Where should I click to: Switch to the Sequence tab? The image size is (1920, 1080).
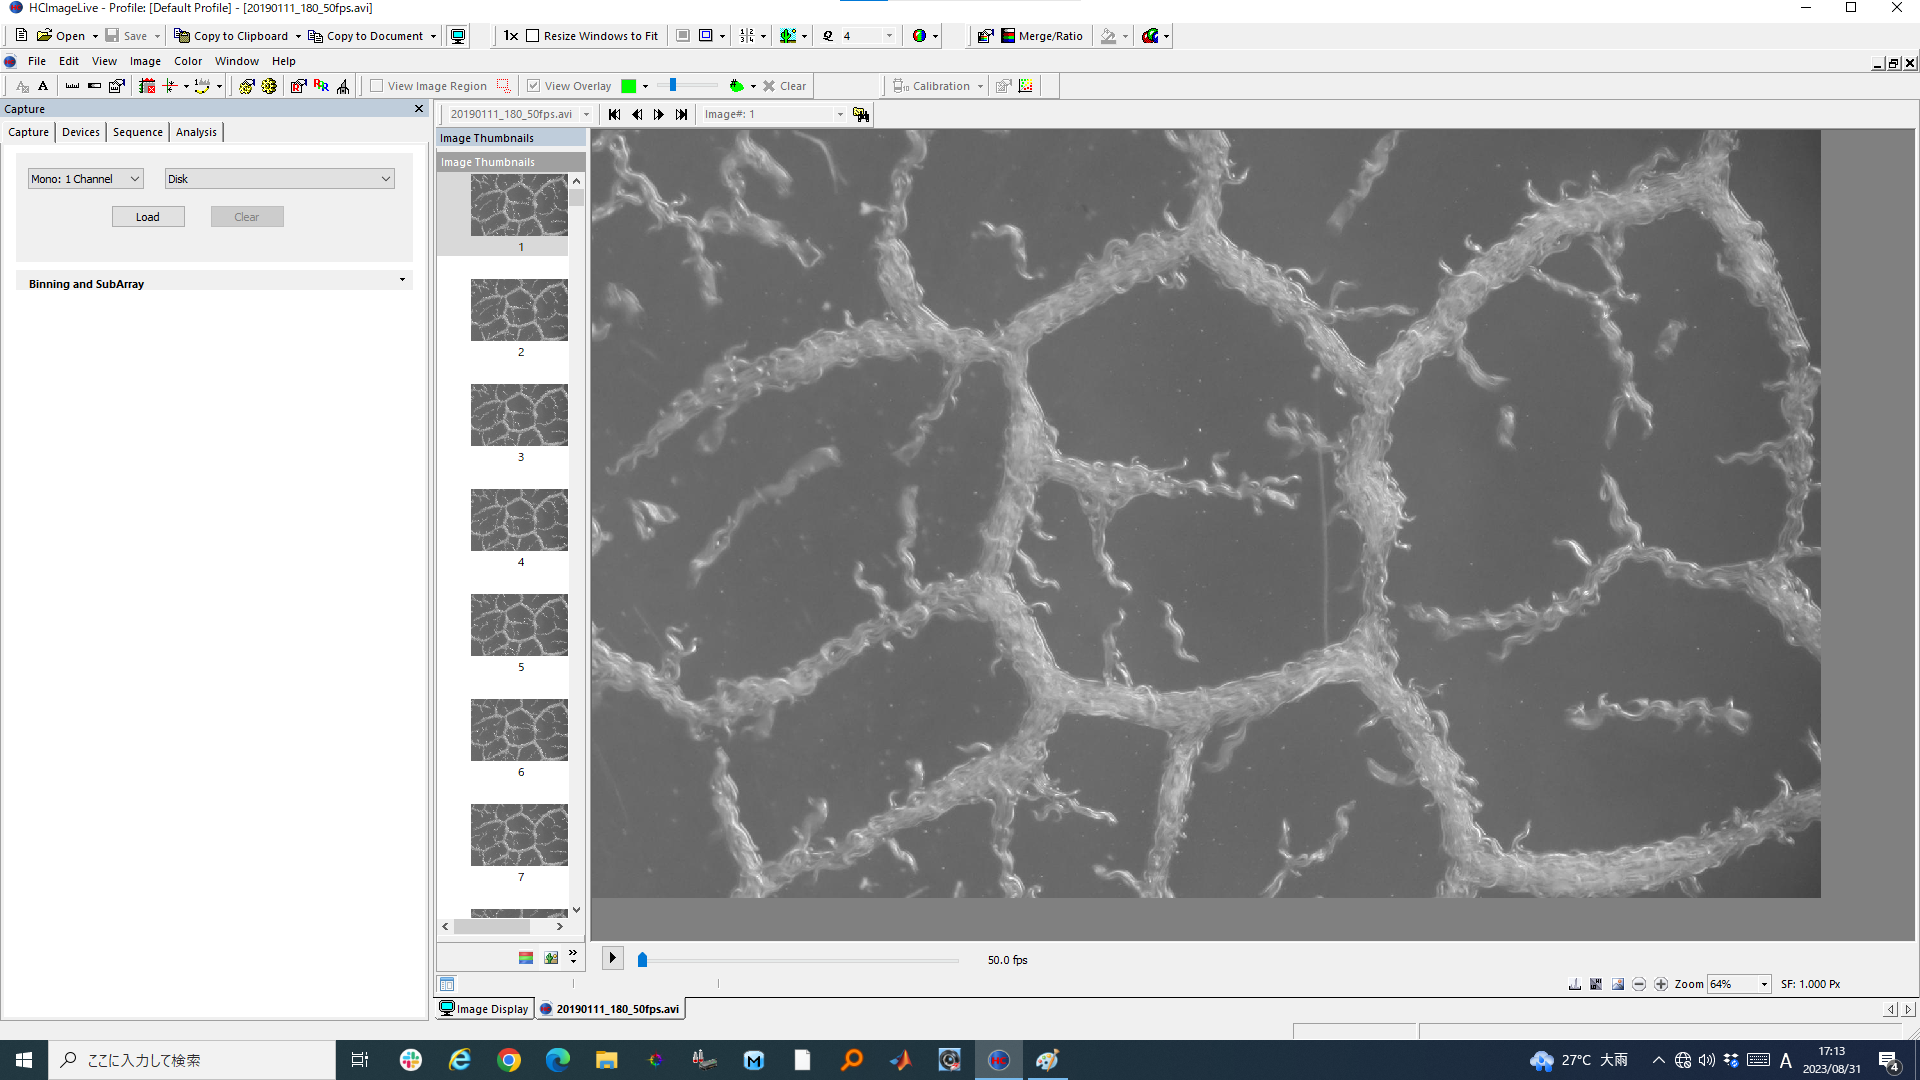(x=137, y=132)
